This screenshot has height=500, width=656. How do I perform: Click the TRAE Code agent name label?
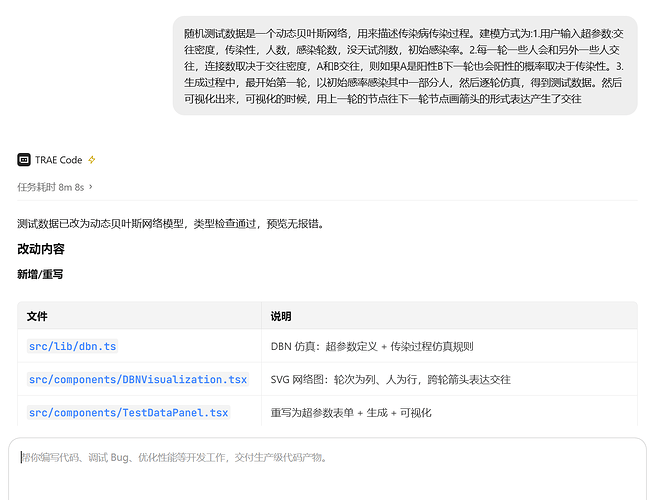pos(59,160)
